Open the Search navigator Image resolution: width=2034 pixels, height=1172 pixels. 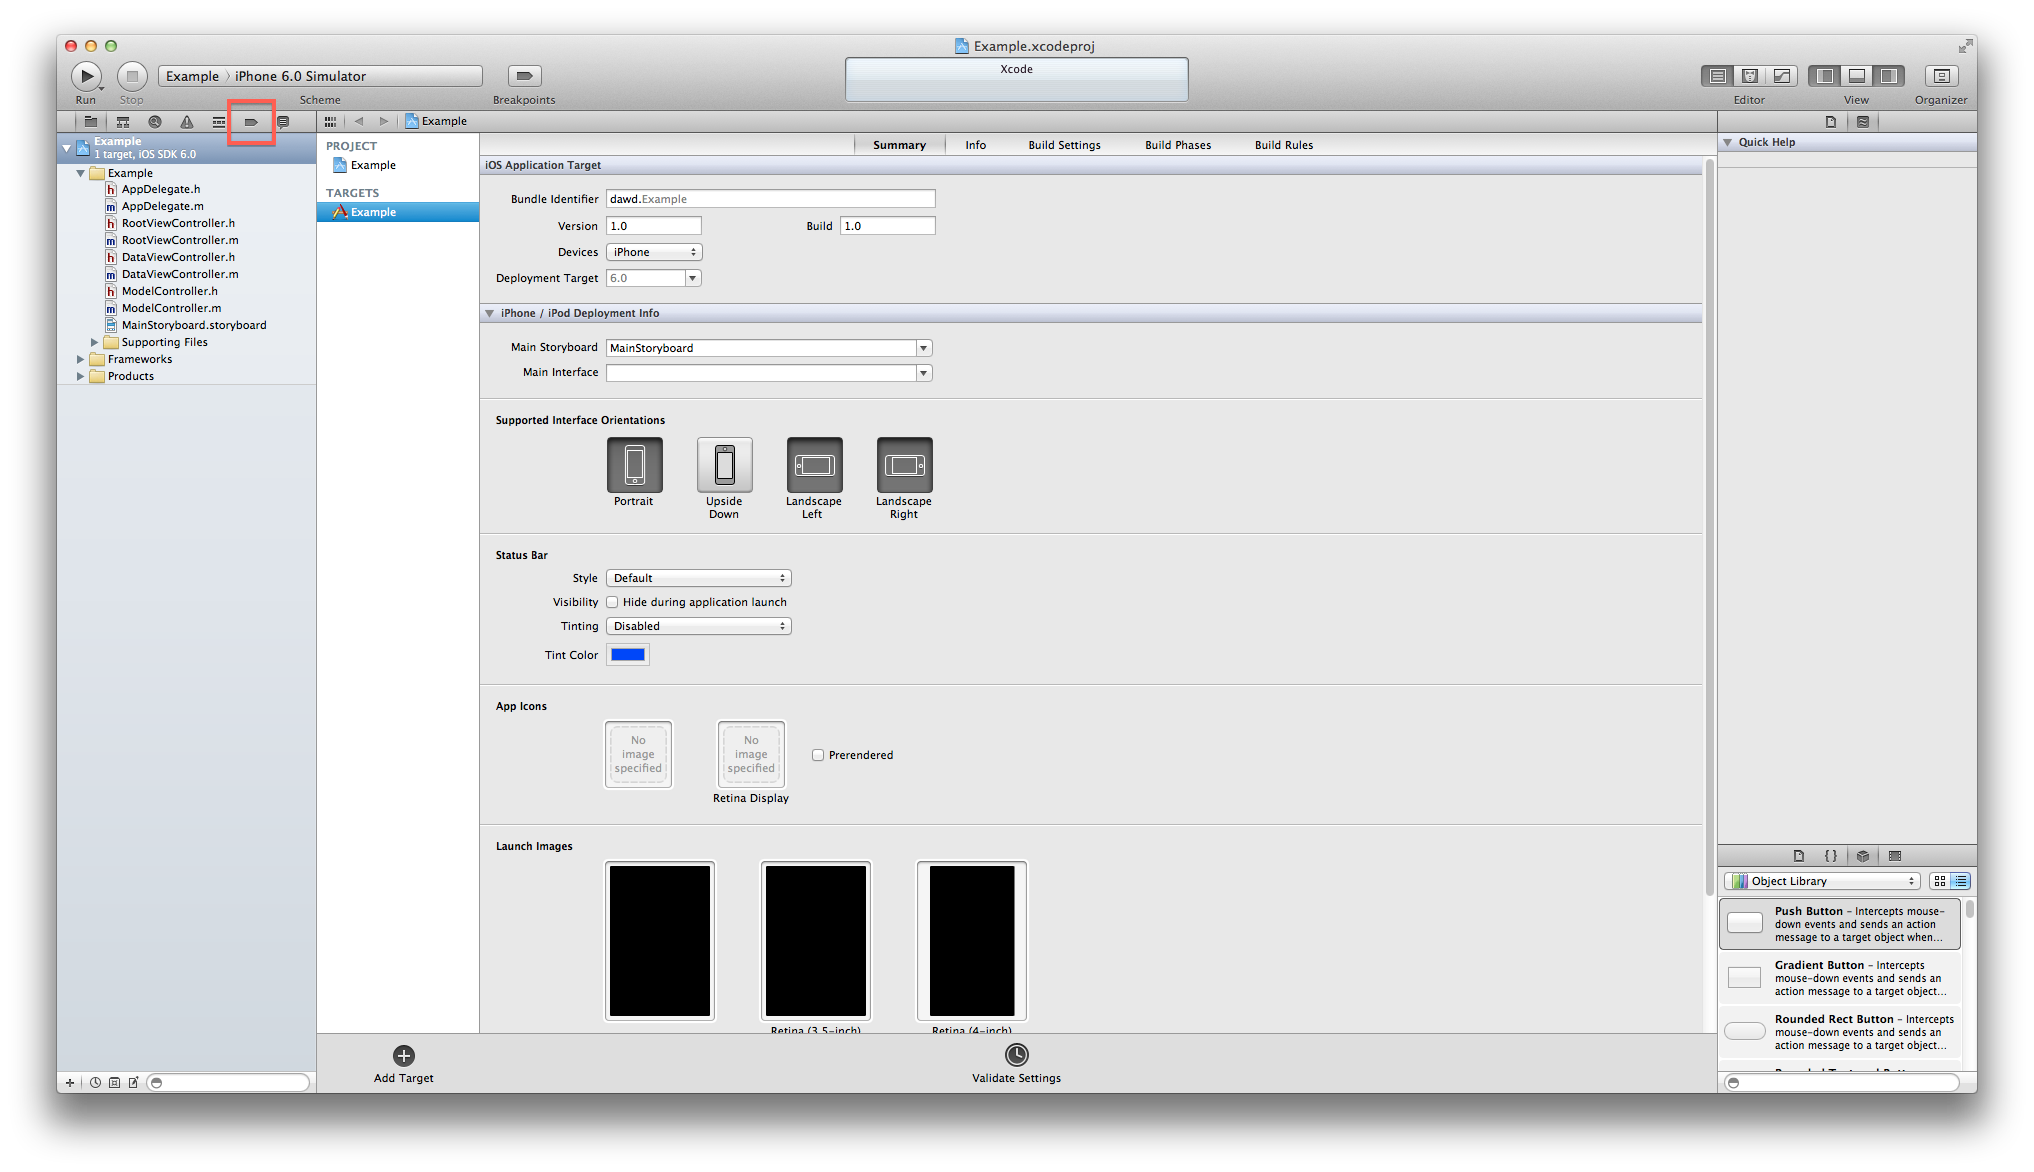pyautogui.click(x=155, y=122)
